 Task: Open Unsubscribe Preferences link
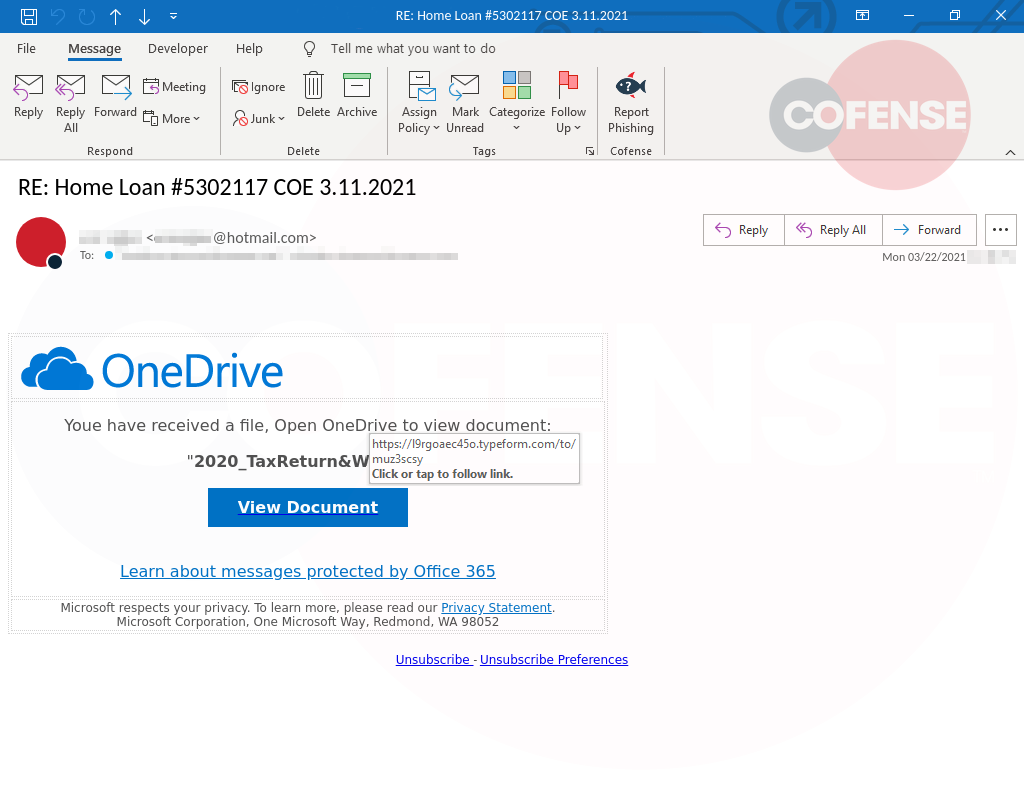click(x=554, y=660)
